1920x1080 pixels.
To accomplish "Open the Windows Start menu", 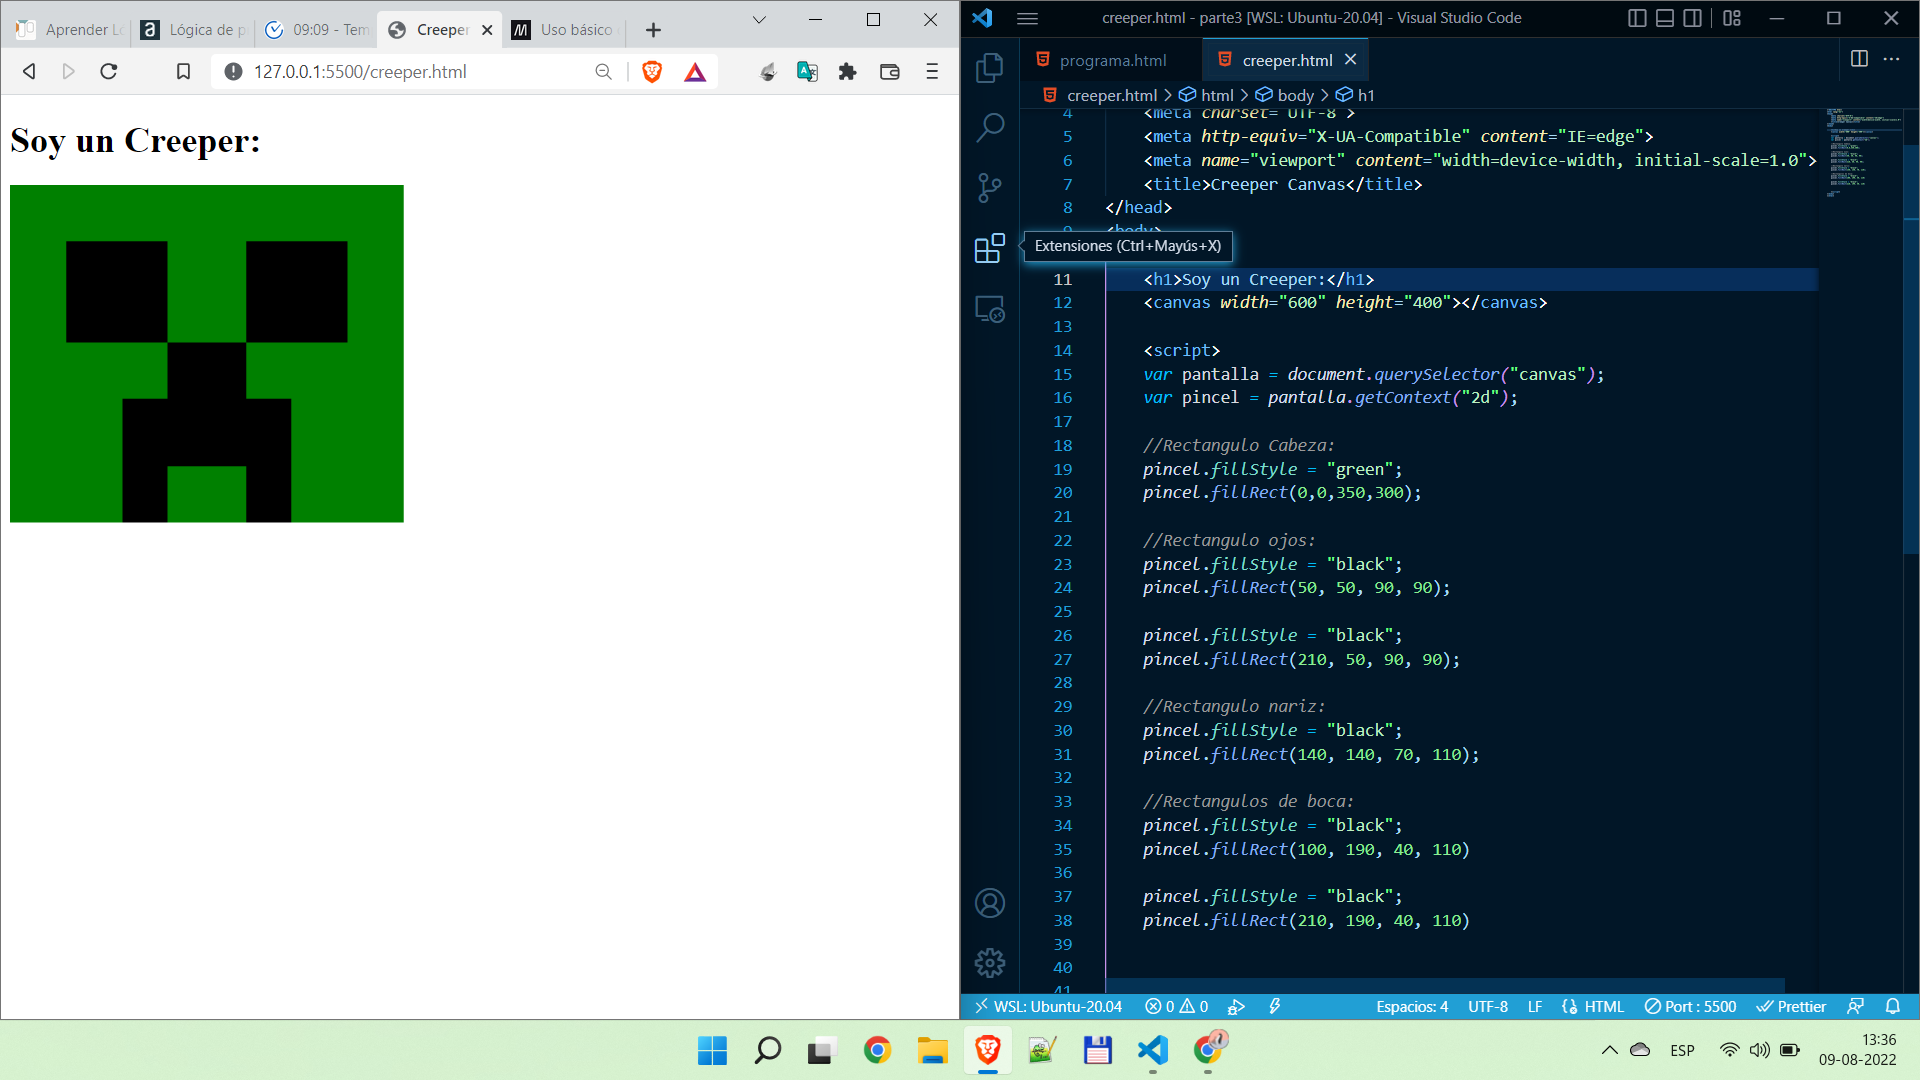I will point(712,1050).
